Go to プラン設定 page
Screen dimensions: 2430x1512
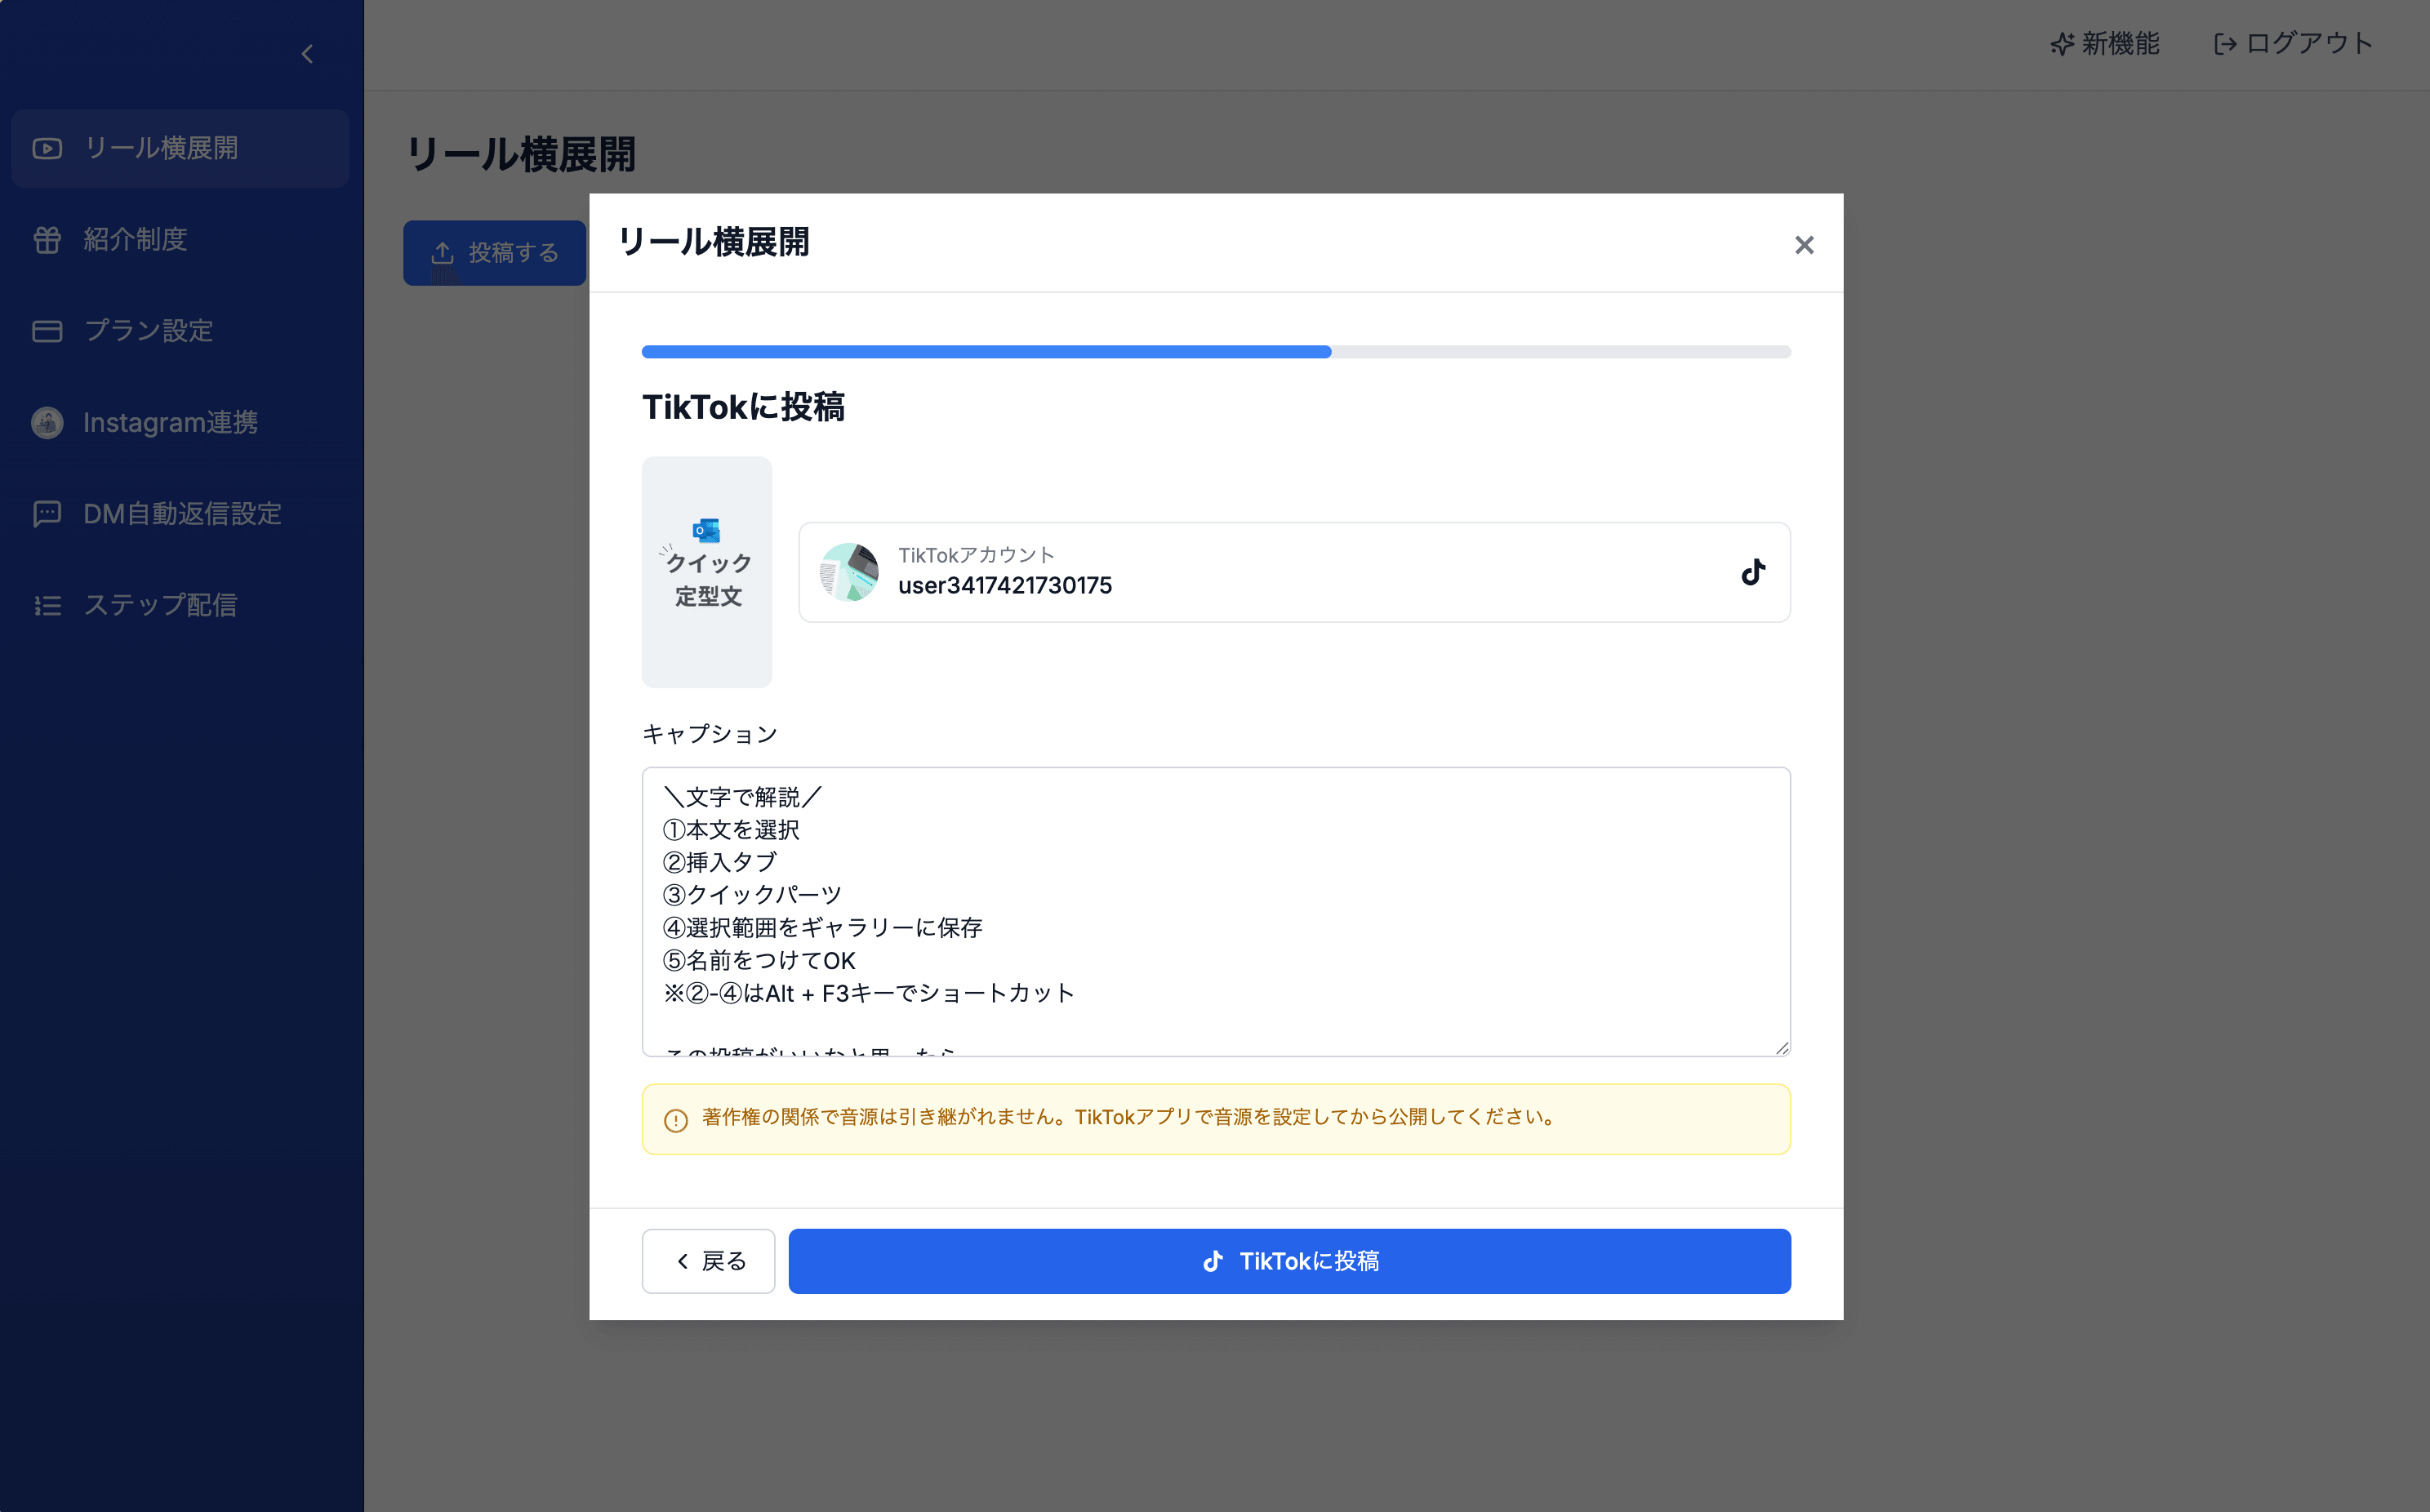coord(180,331)
